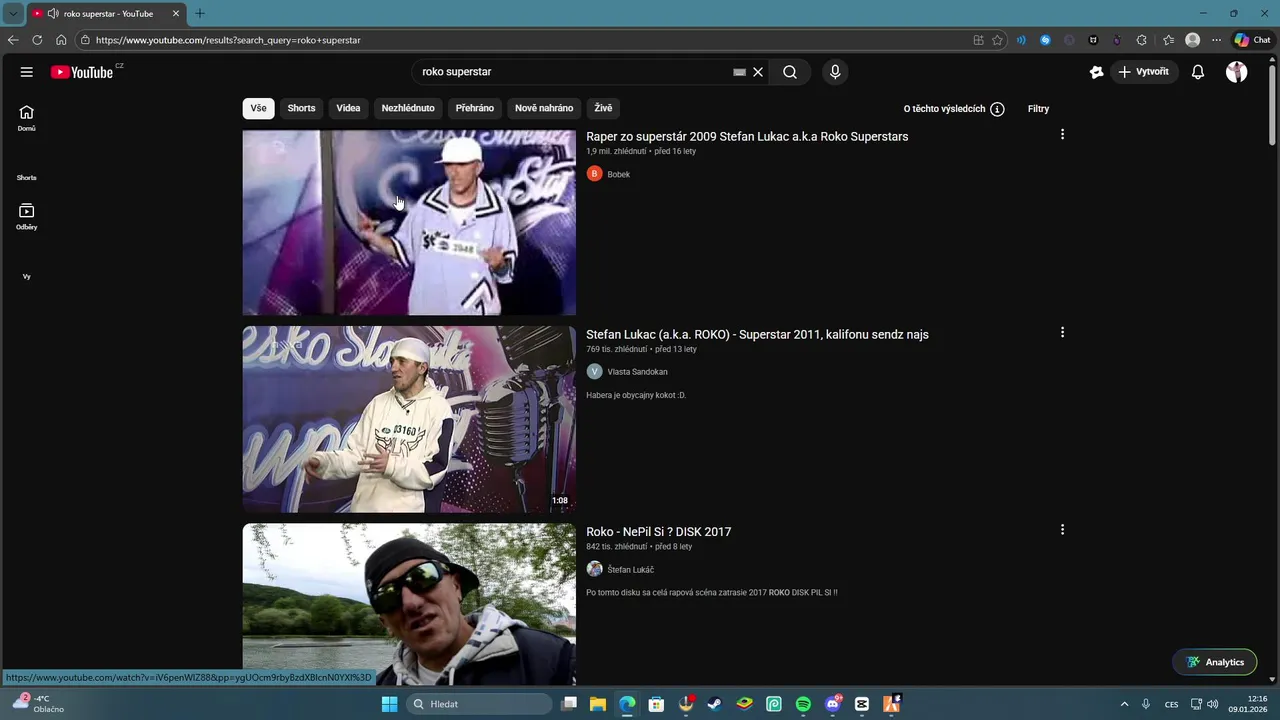
Task: Open the on-screen keyboard icon in the search box
Action: point(739,72)
